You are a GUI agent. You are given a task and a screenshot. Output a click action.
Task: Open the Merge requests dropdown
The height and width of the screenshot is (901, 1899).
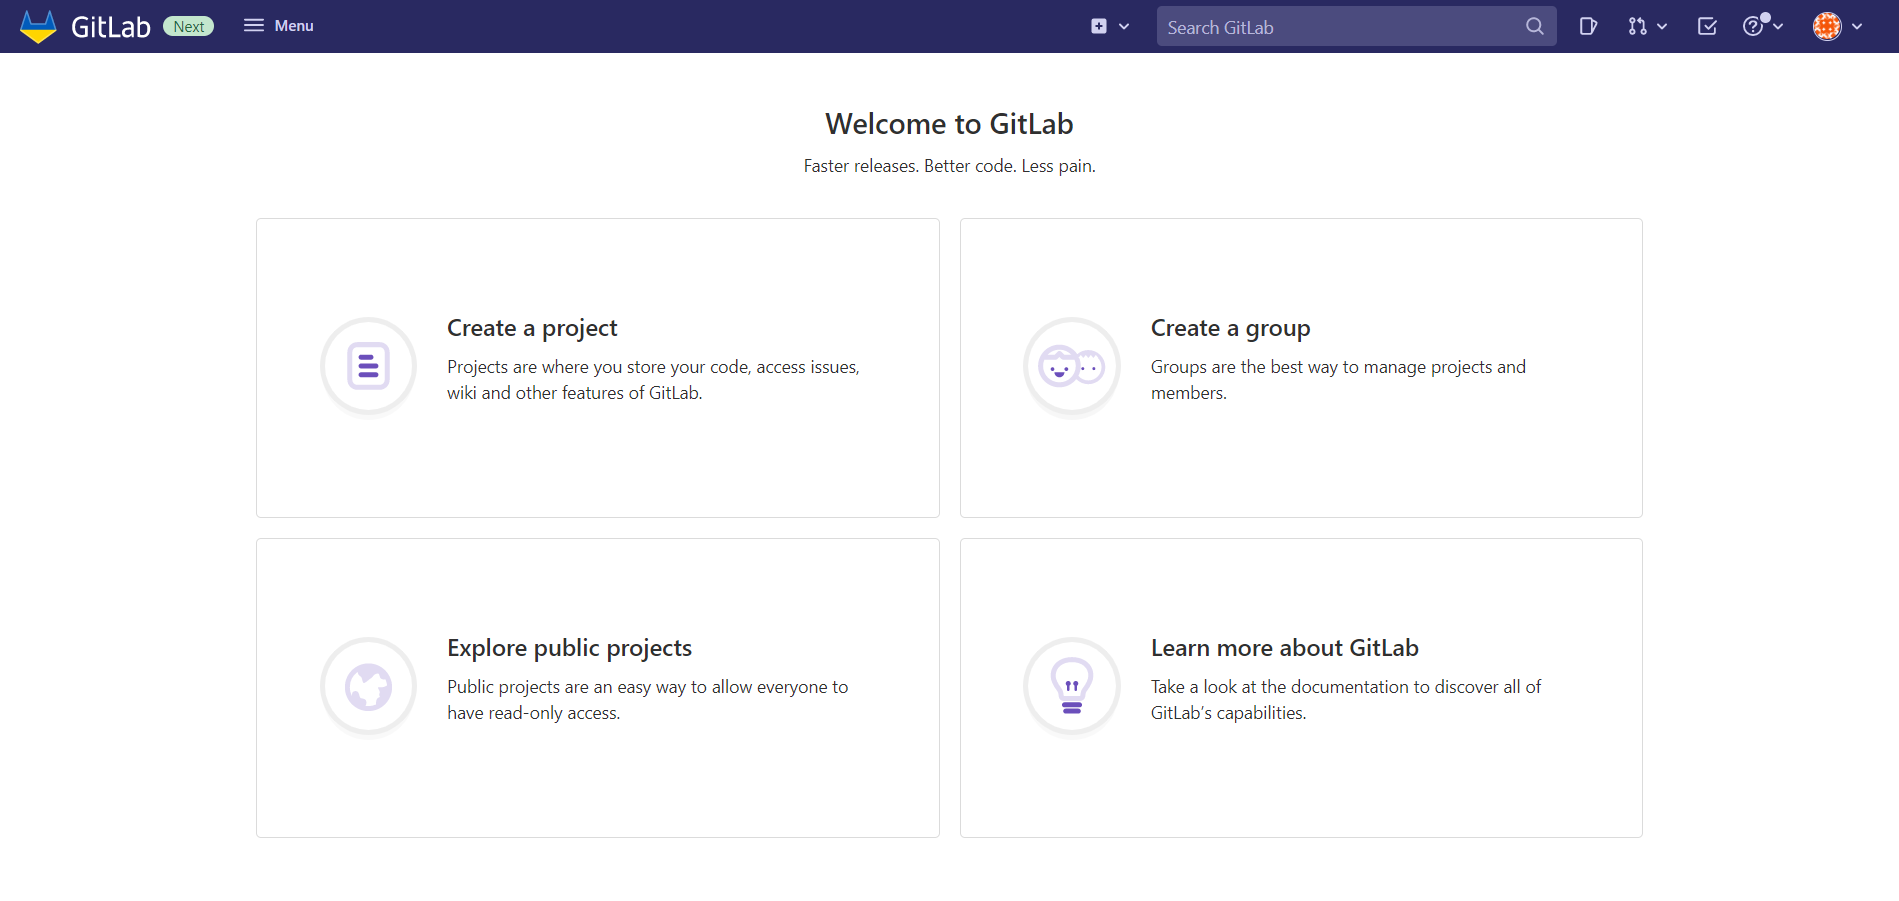[x=1647, y=27]
